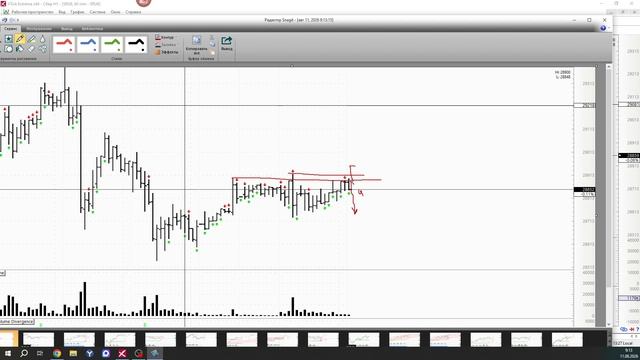Viewport: 640px width, 360px height.
Task: Open the Система menu in trading window
Action: click(x=98, y=12)
